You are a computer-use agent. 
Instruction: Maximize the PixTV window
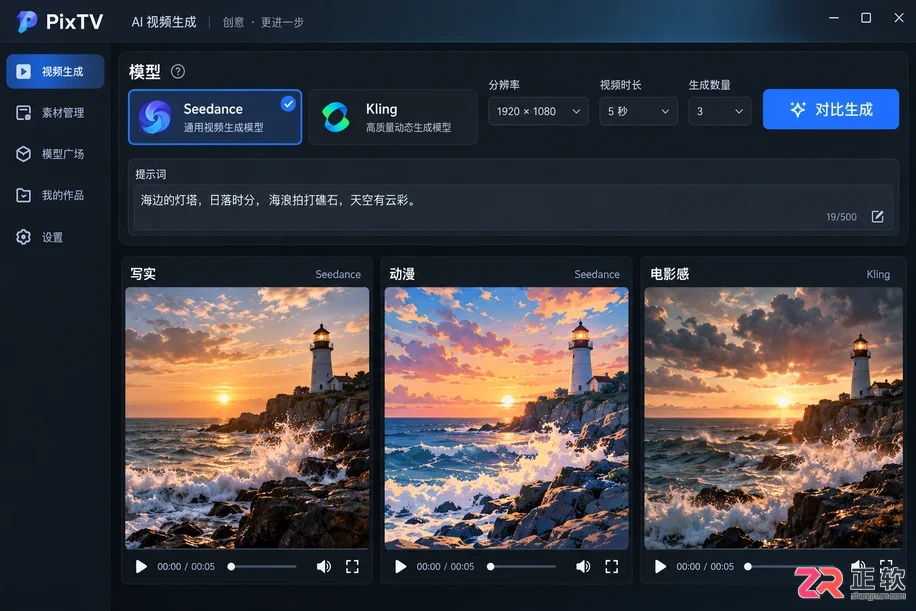click(866, 18)
